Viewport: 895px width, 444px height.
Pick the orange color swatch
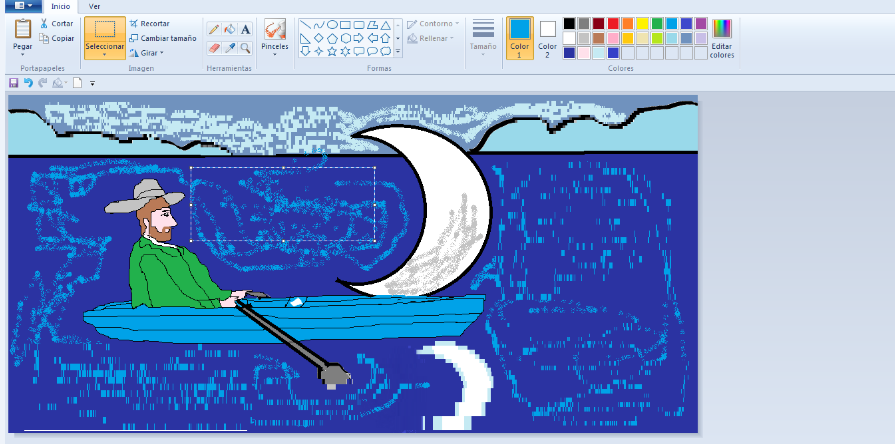pos(628,23)
